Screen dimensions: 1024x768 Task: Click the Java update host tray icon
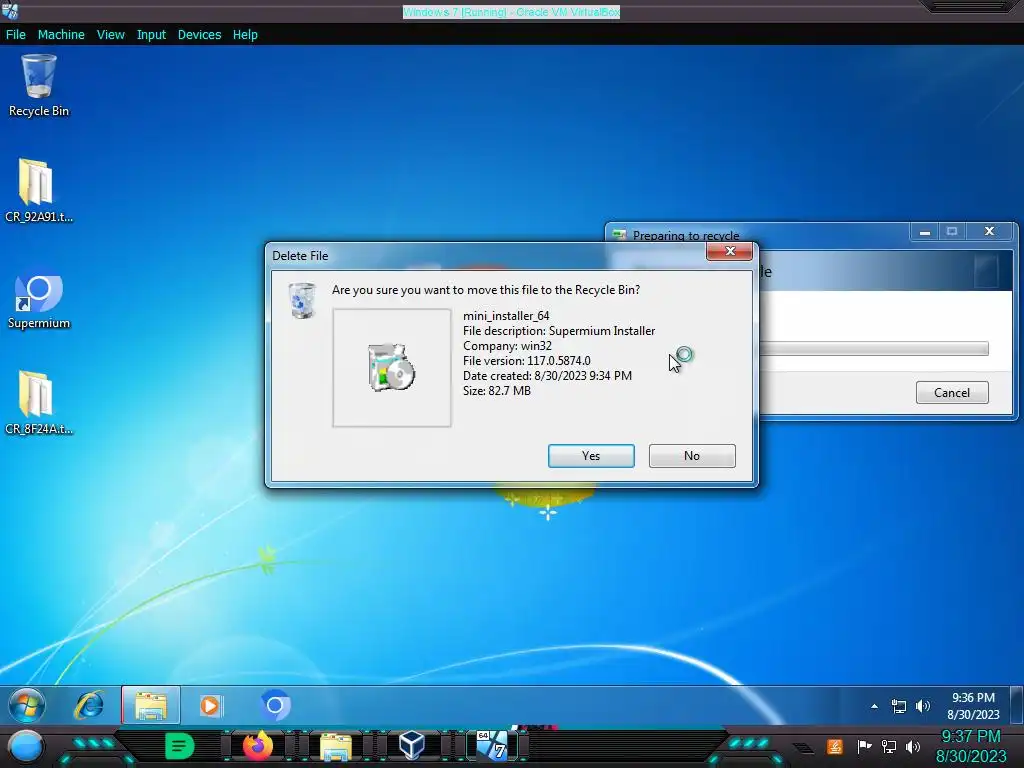(x=835, y=746)
